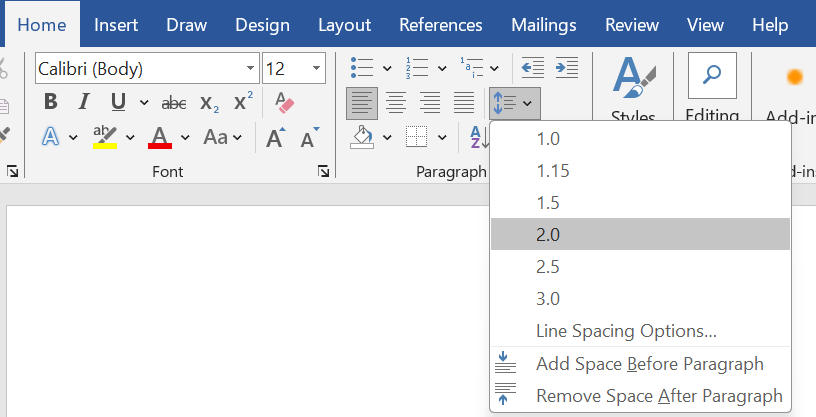Sort text with A-Z icon
This screenshot has width=816, height=417.
(x=479, y=137)
